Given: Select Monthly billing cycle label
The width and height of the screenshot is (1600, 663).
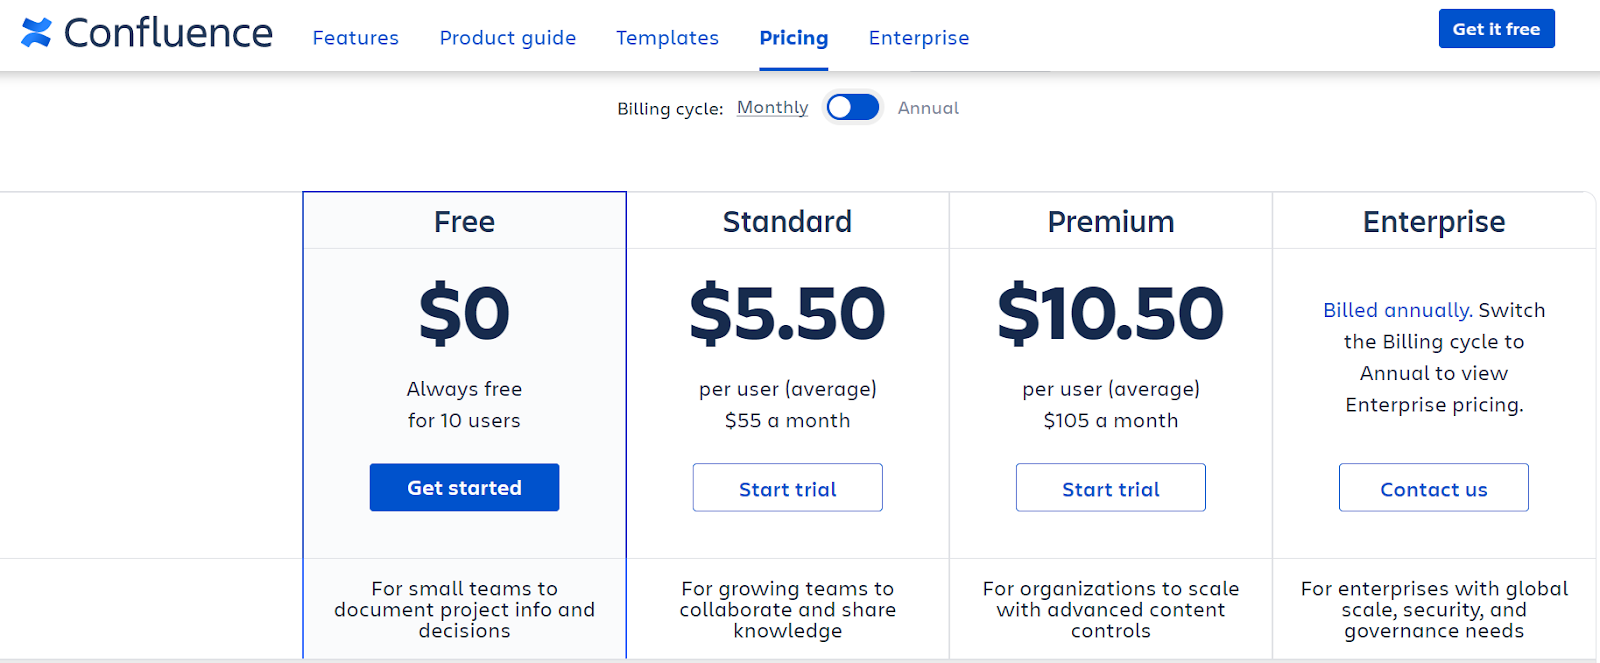Looking at the screenshot, I should coord(772,108).
